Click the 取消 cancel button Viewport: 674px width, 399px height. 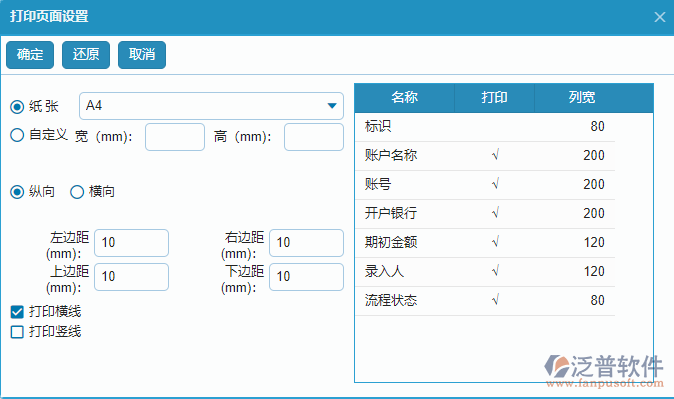click(142, 55)
